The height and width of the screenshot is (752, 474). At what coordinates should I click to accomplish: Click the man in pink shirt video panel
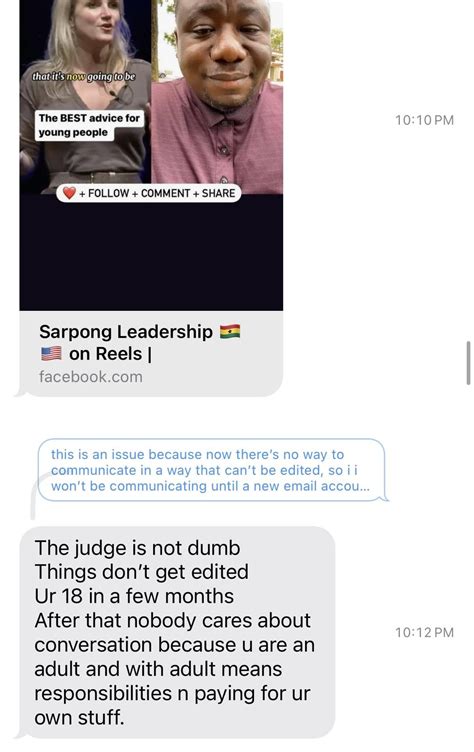(x=217, y=96)
